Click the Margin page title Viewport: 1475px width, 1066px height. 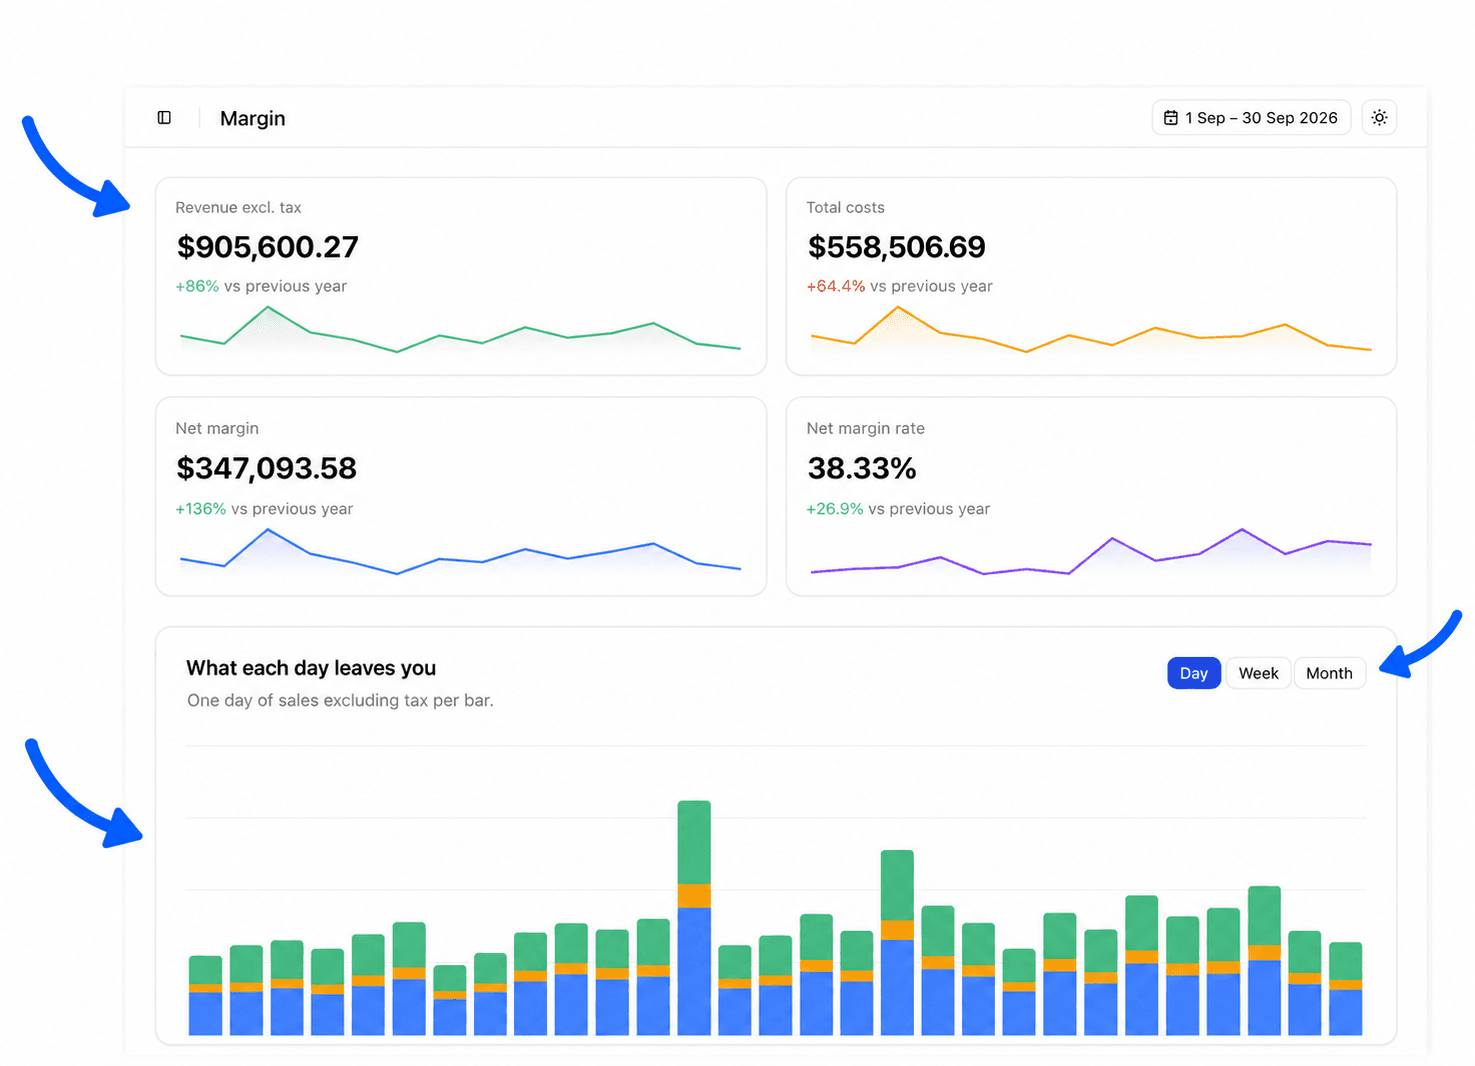coord(253,118)
